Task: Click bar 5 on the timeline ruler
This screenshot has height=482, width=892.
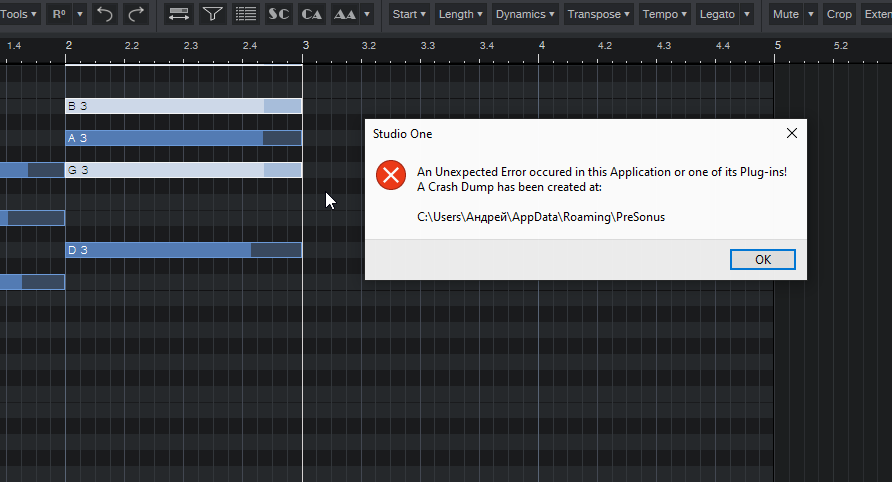Action: pyautogui.click(x=778, y=45)
